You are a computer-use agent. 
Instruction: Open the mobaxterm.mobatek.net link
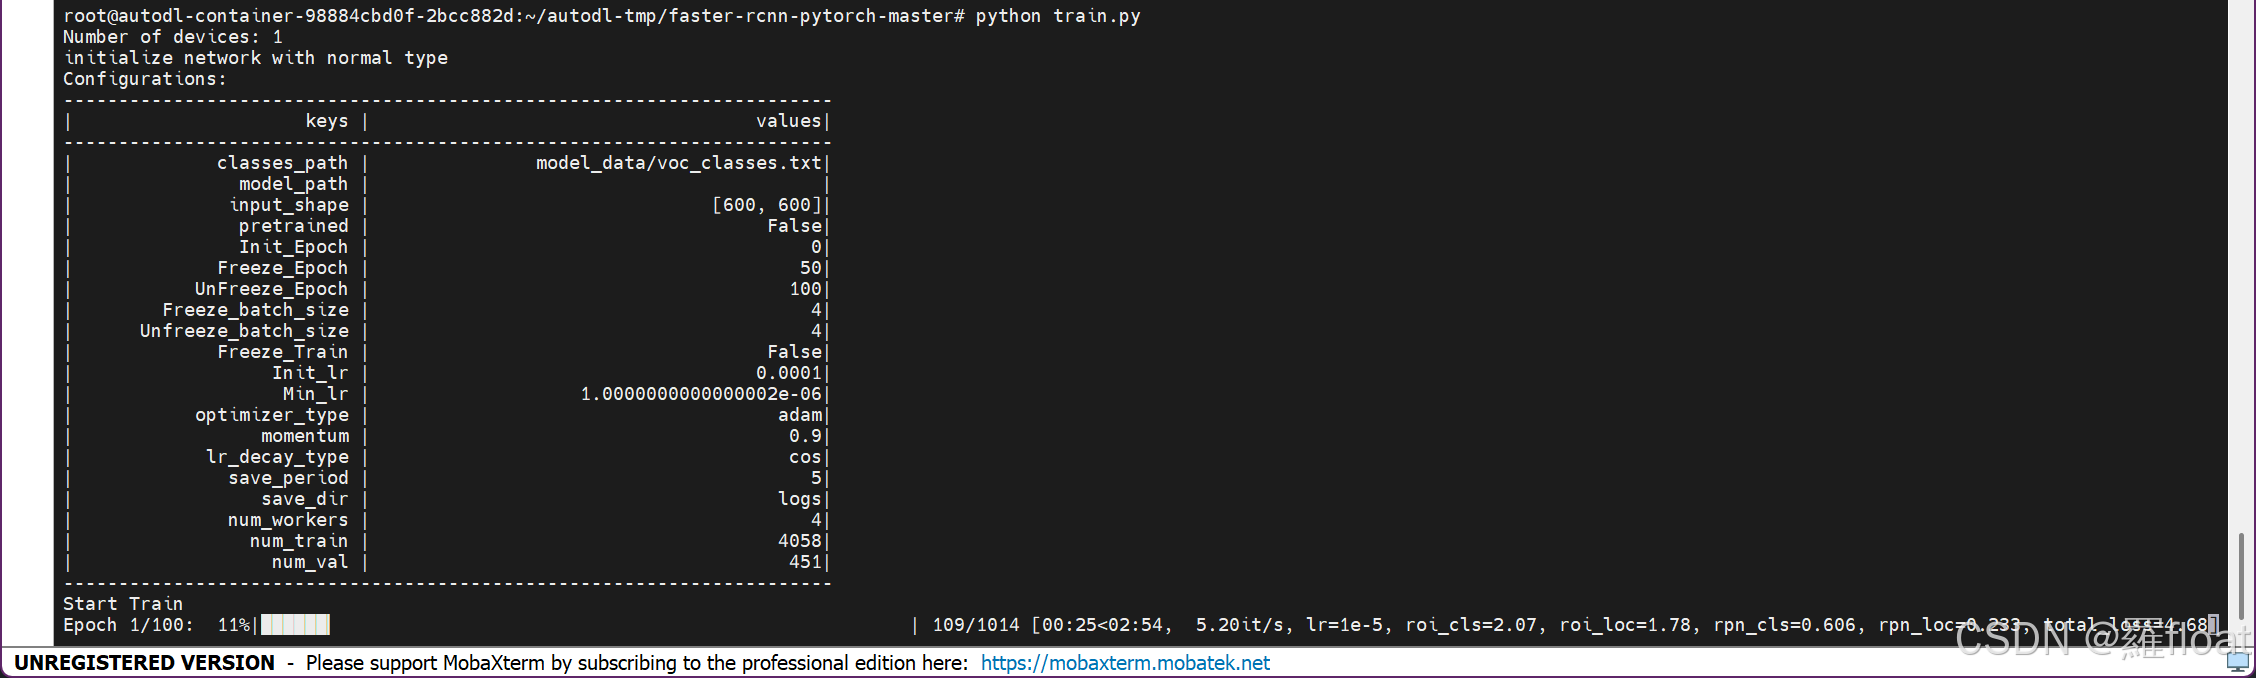point(1125,663)
